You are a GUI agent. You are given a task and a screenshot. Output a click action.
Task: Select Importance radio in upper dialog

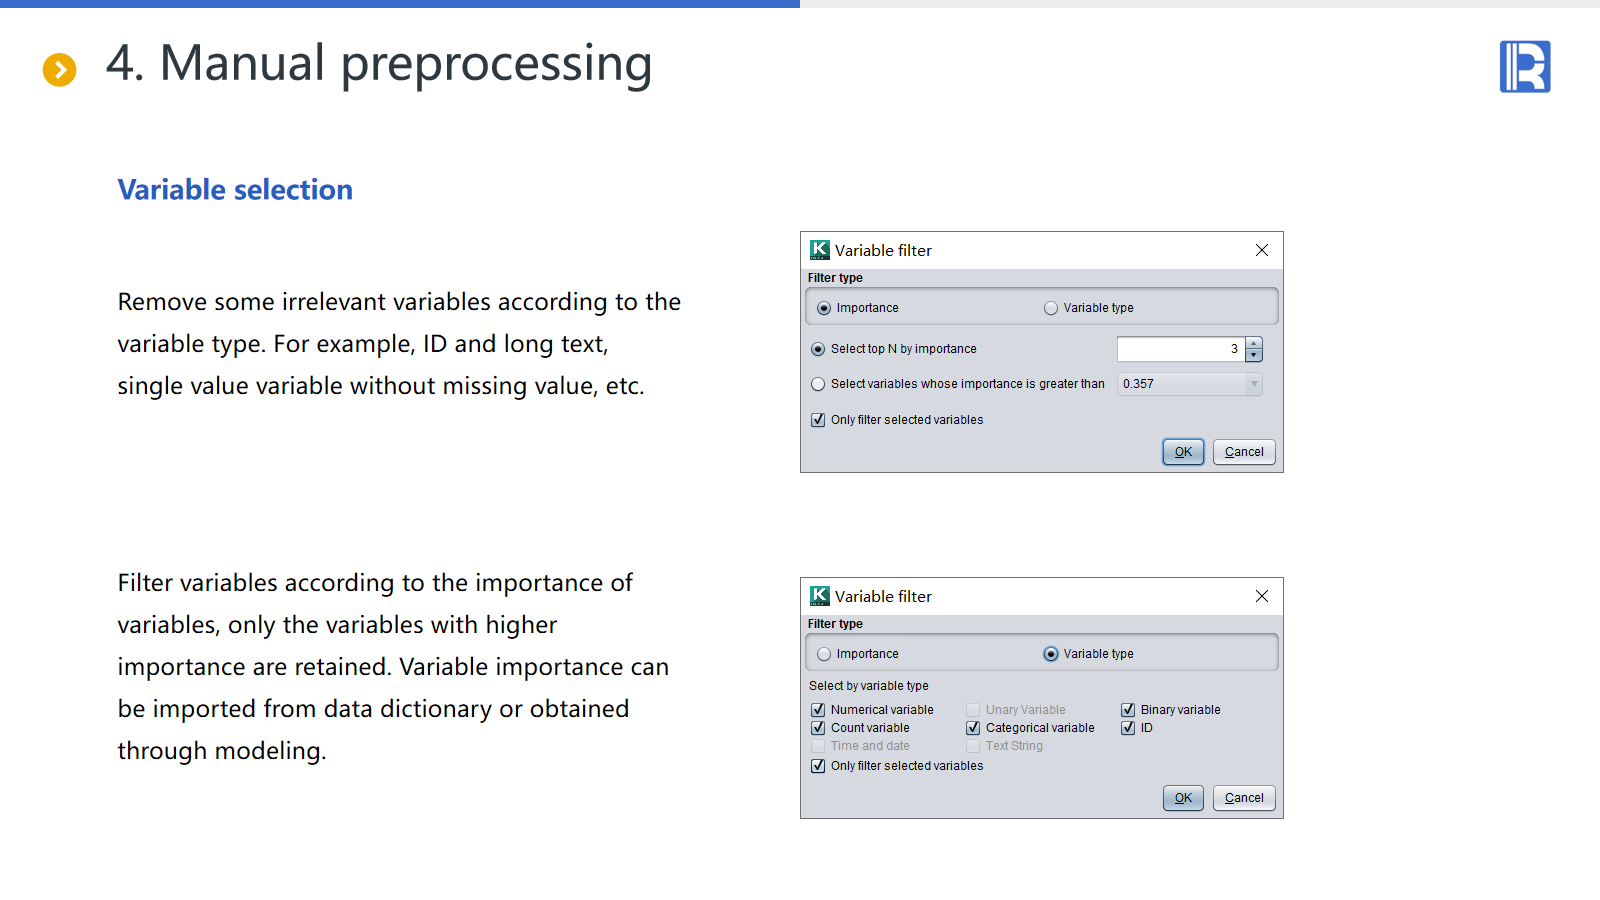[x=824, y=308]
